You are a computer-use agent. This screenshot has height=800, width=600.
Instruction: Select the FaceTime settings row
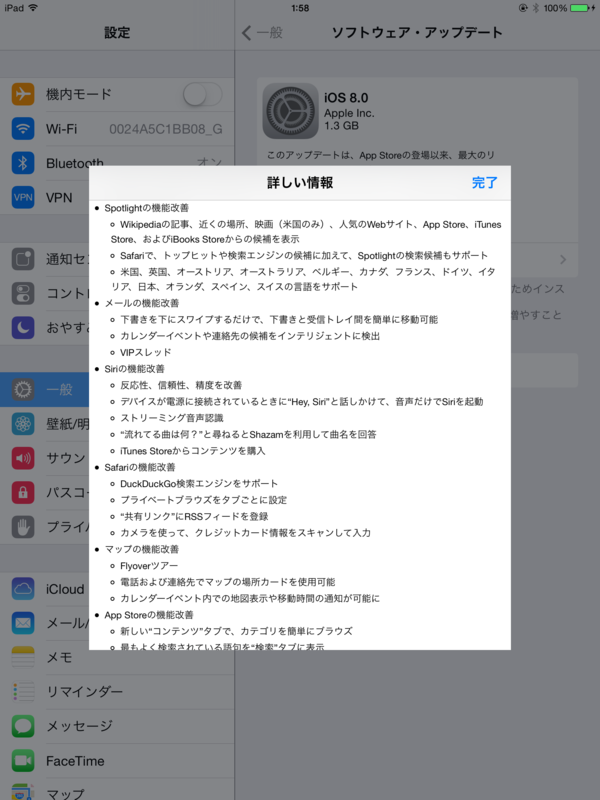[117, 761]
